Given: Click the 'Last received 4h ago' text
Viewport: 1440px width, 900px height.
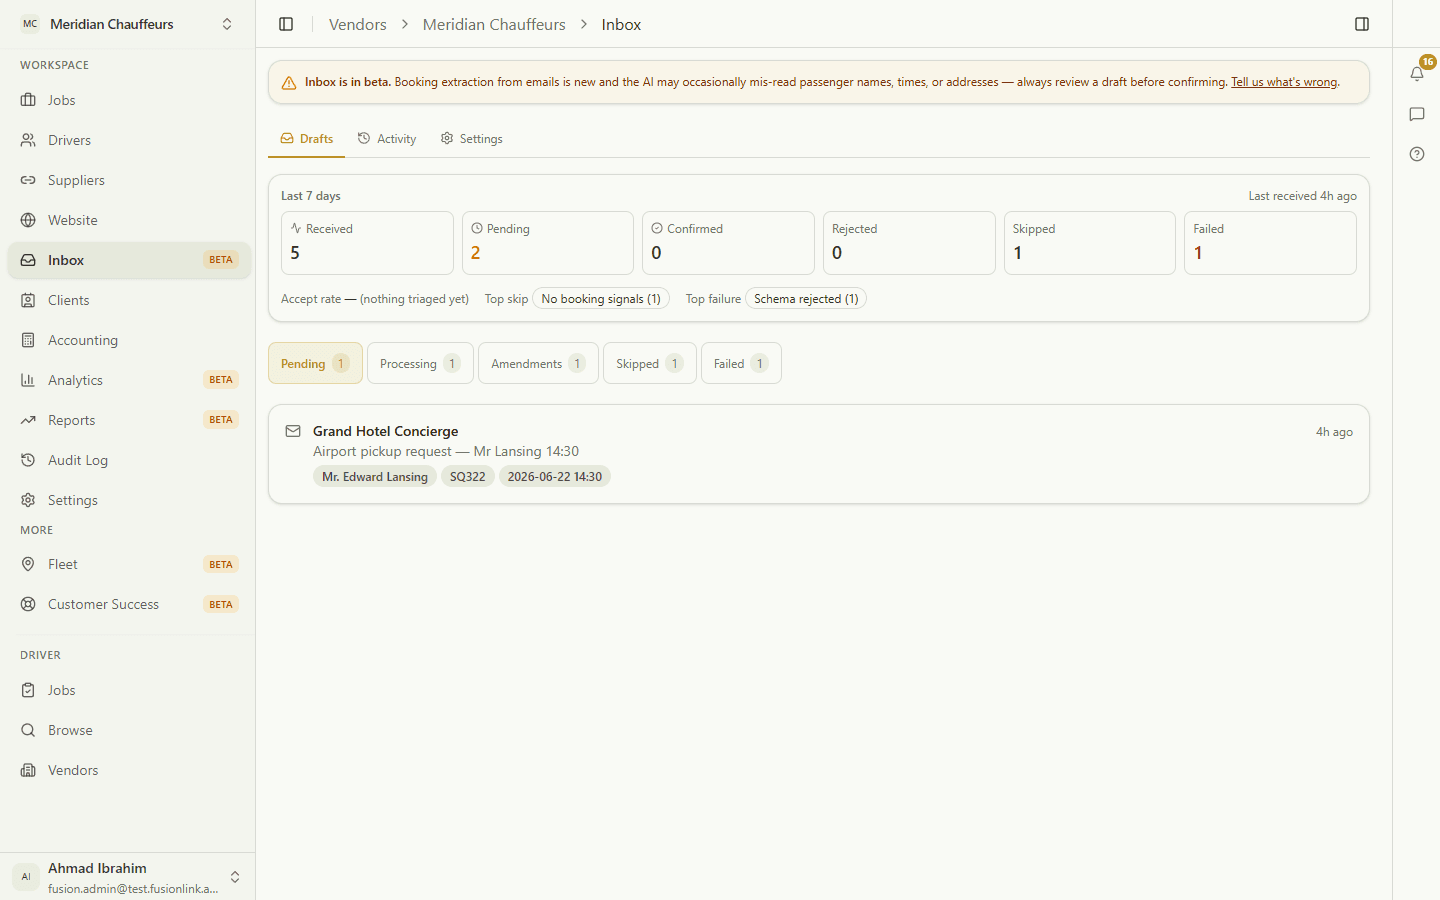Looking at the screenshot, I should click(1302, 196).
